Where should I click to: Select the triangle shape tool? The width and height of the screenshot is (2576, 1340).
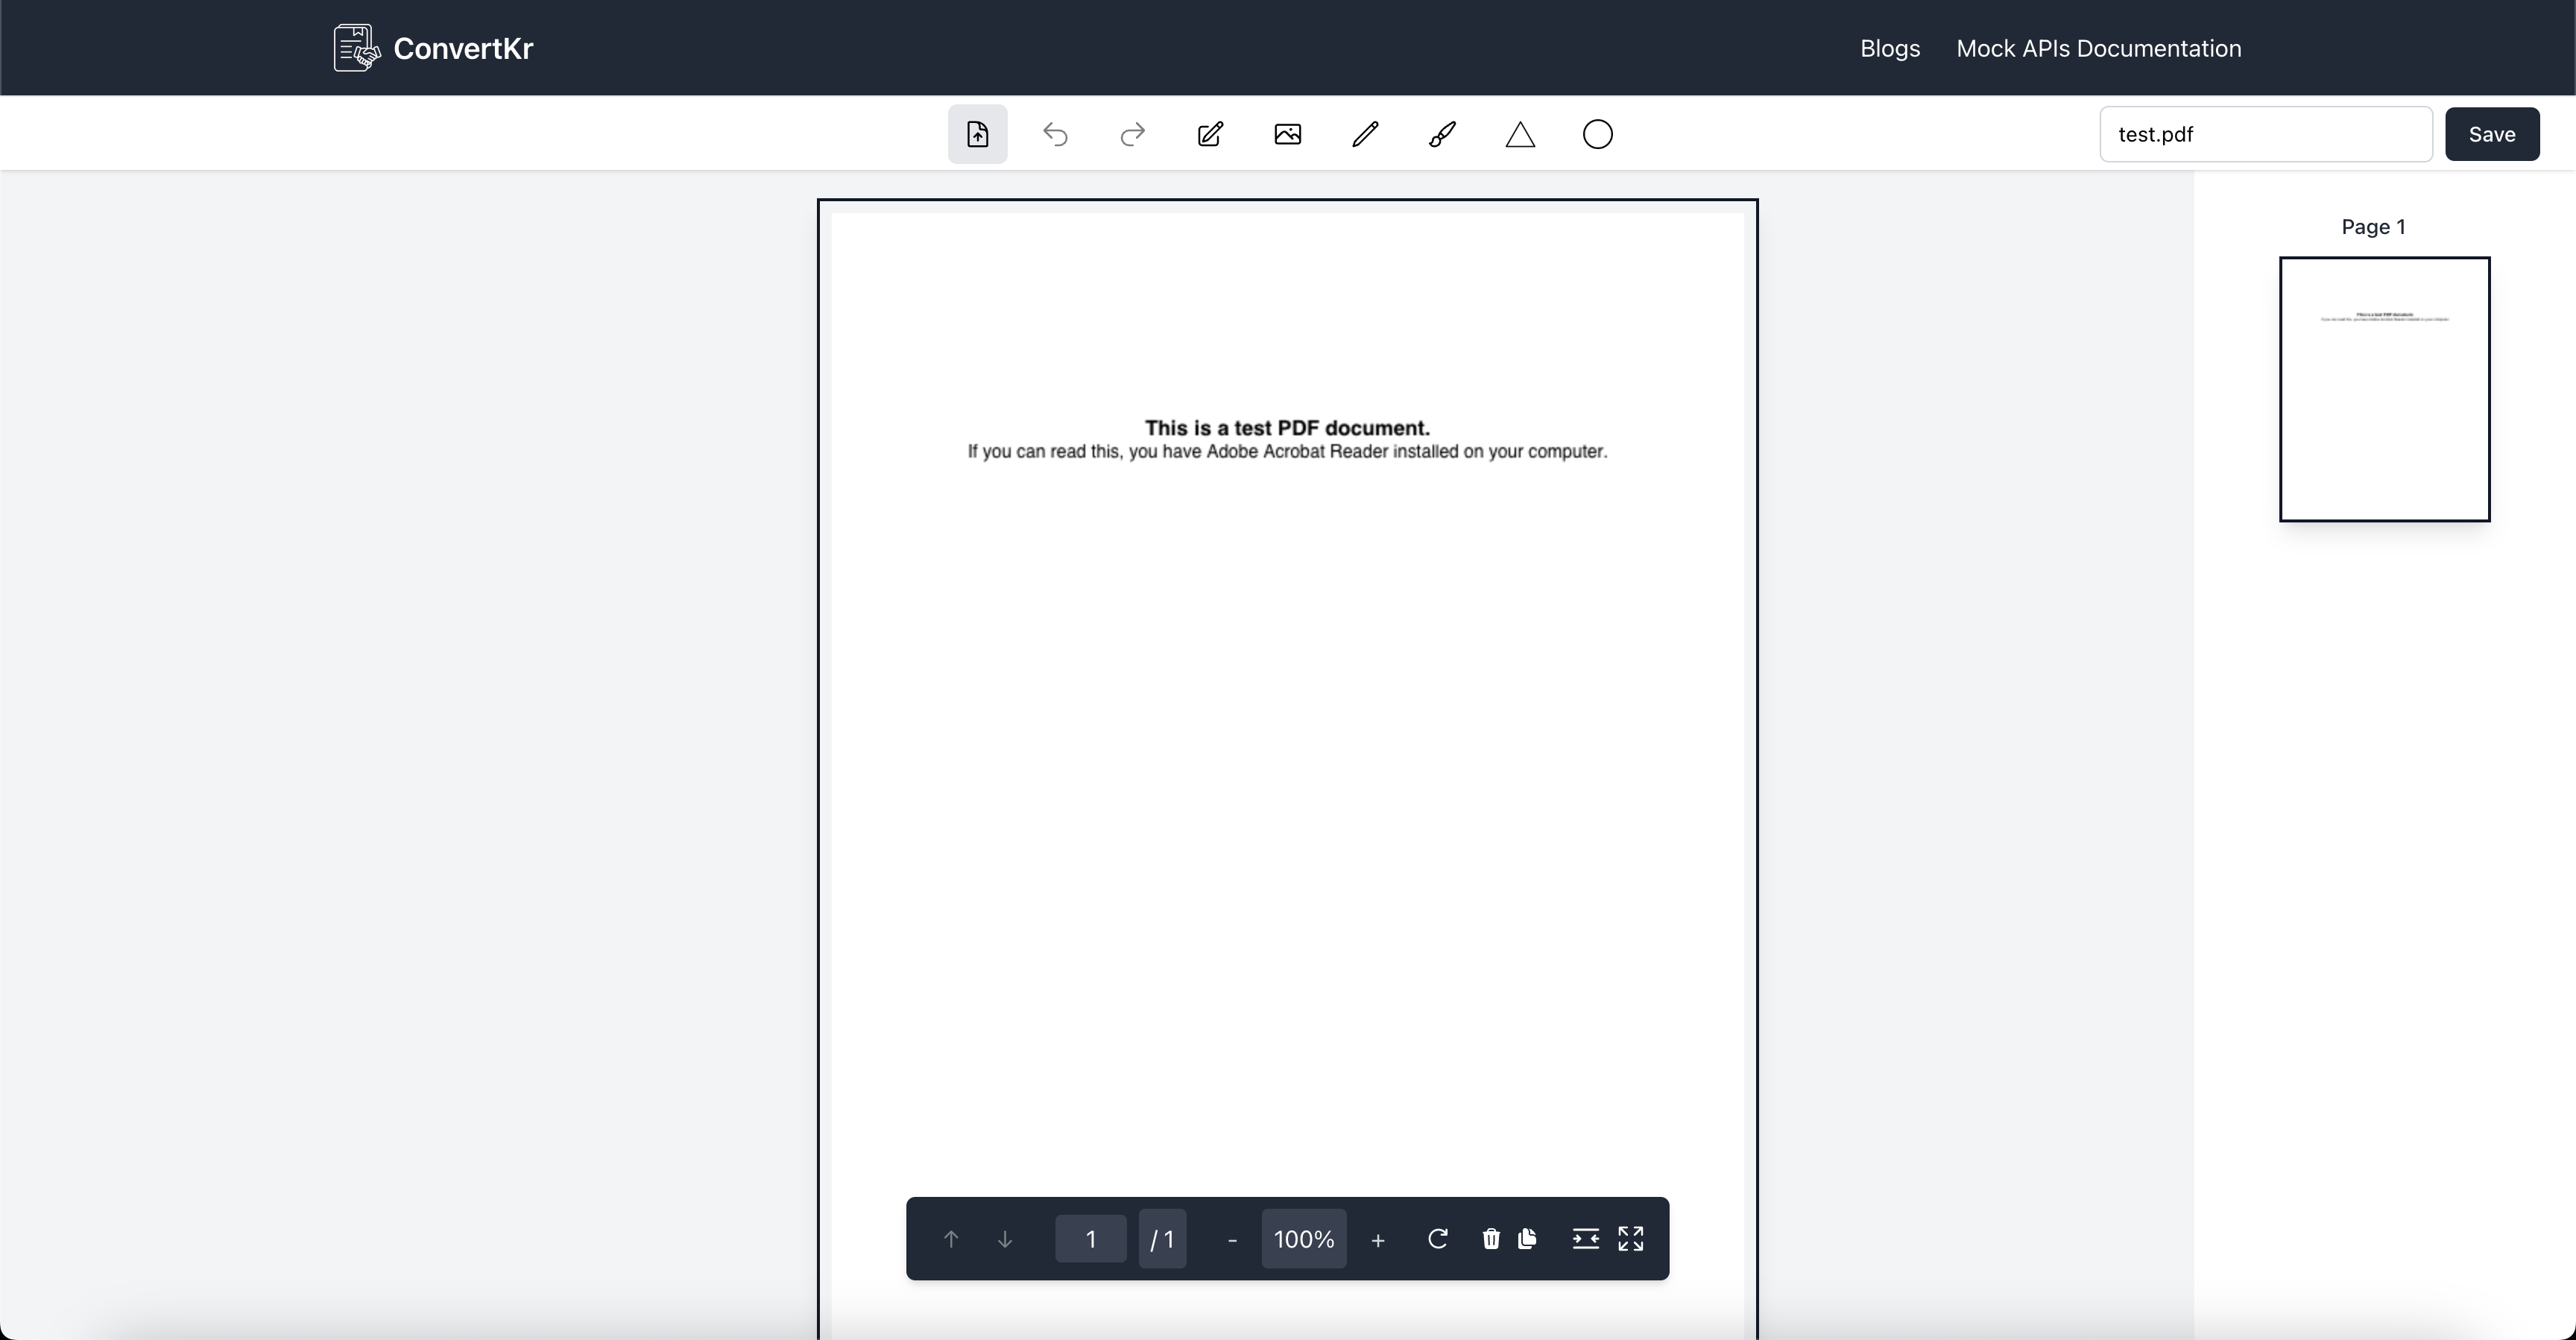pyautogui.click(x=1520, y=134)
